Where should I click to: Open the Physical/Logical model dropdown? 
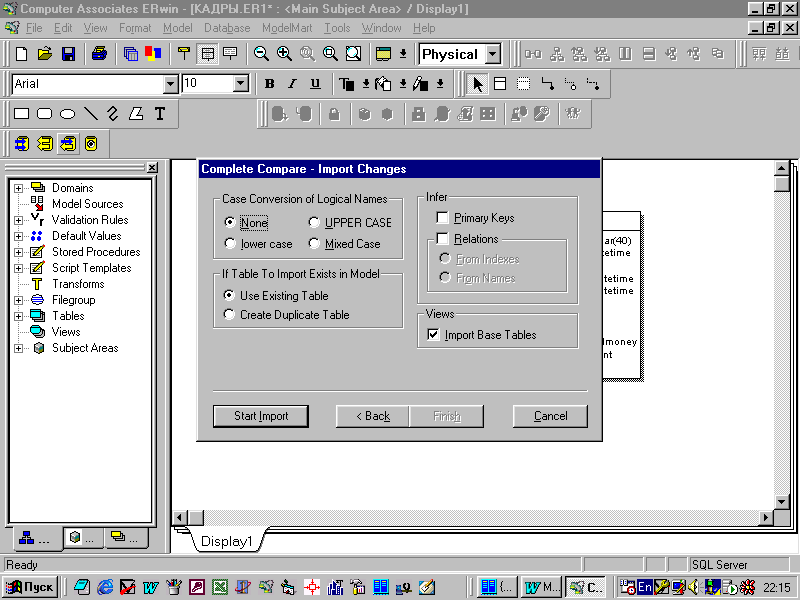pyautogui.click(x=492, y=54)
